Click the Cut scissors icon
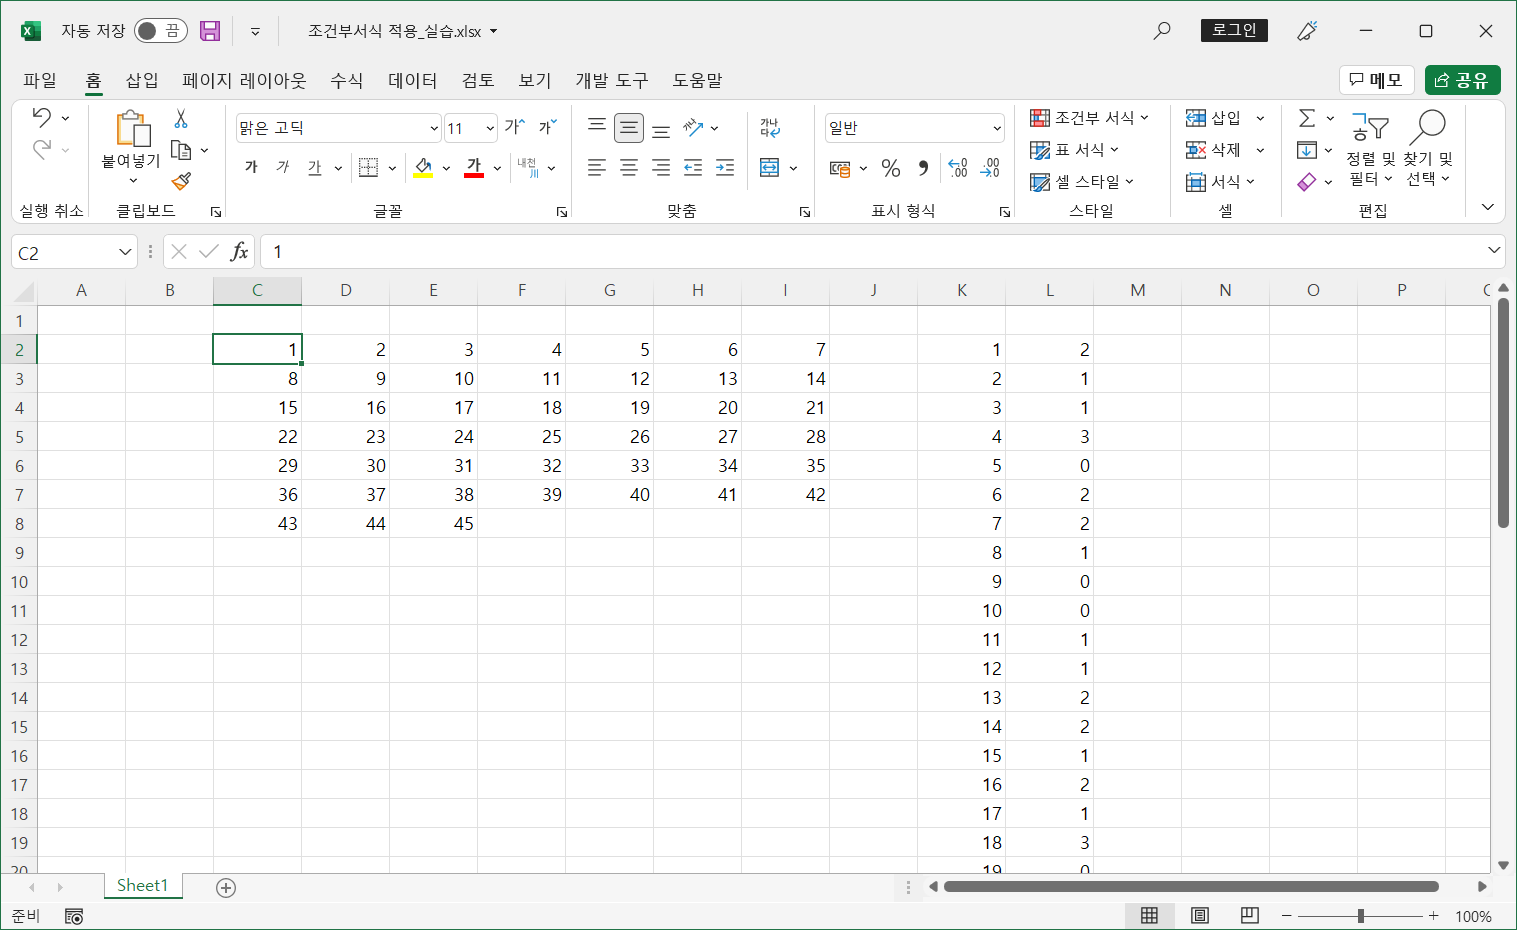Image resolution: width=1517 pixels, height=930 pixels. click(x=181, y=118)
